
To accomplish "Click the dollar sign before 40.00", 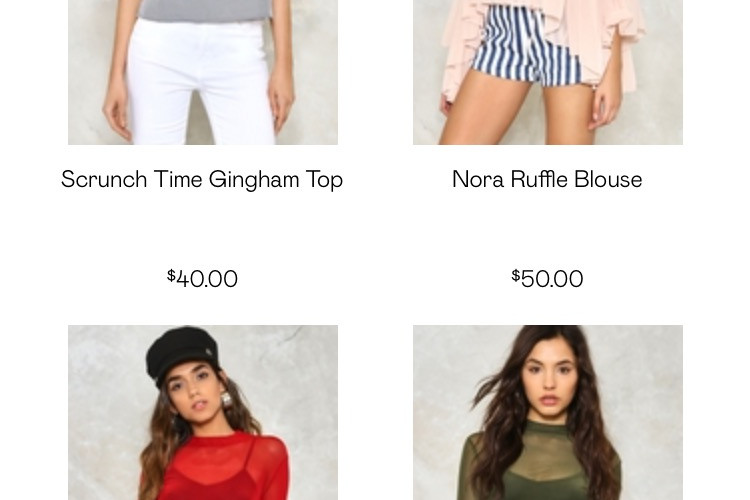I will 171,276.
